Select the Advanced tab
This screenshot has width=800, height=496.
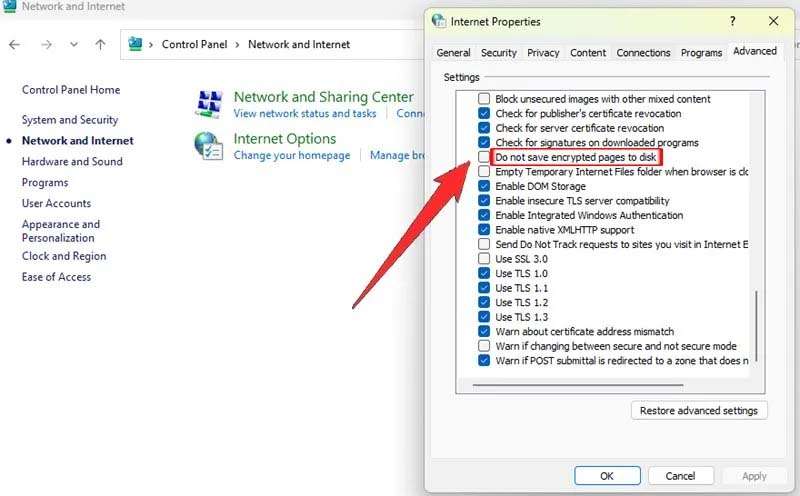755,51
